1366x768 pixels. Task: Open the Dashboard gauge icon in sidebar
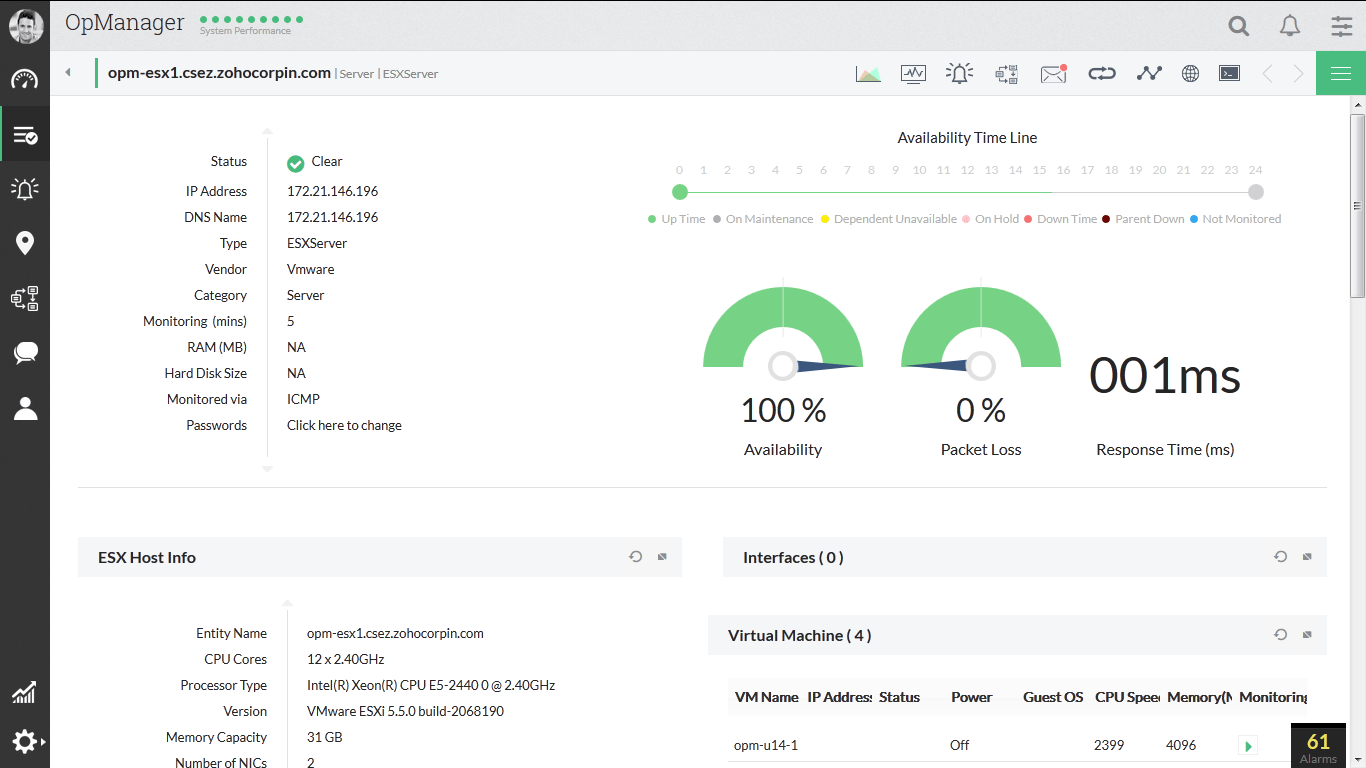(x=25, y=80)
